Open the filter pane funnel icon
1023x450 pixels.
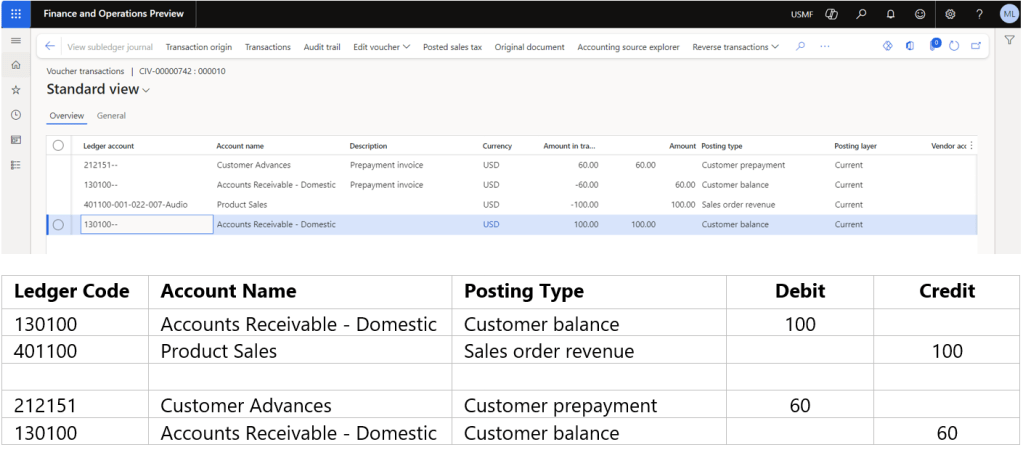pyautogui.click(x=1009, y=39)
